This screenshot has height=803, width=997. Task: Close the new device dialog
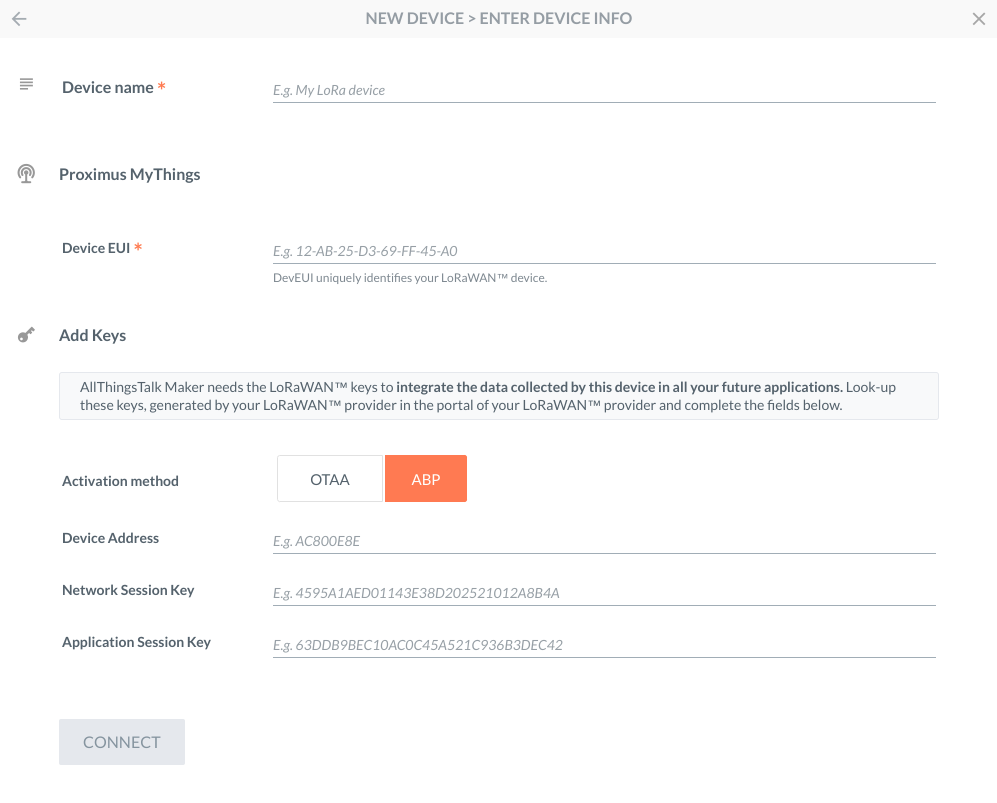click(x=978, y=19)
